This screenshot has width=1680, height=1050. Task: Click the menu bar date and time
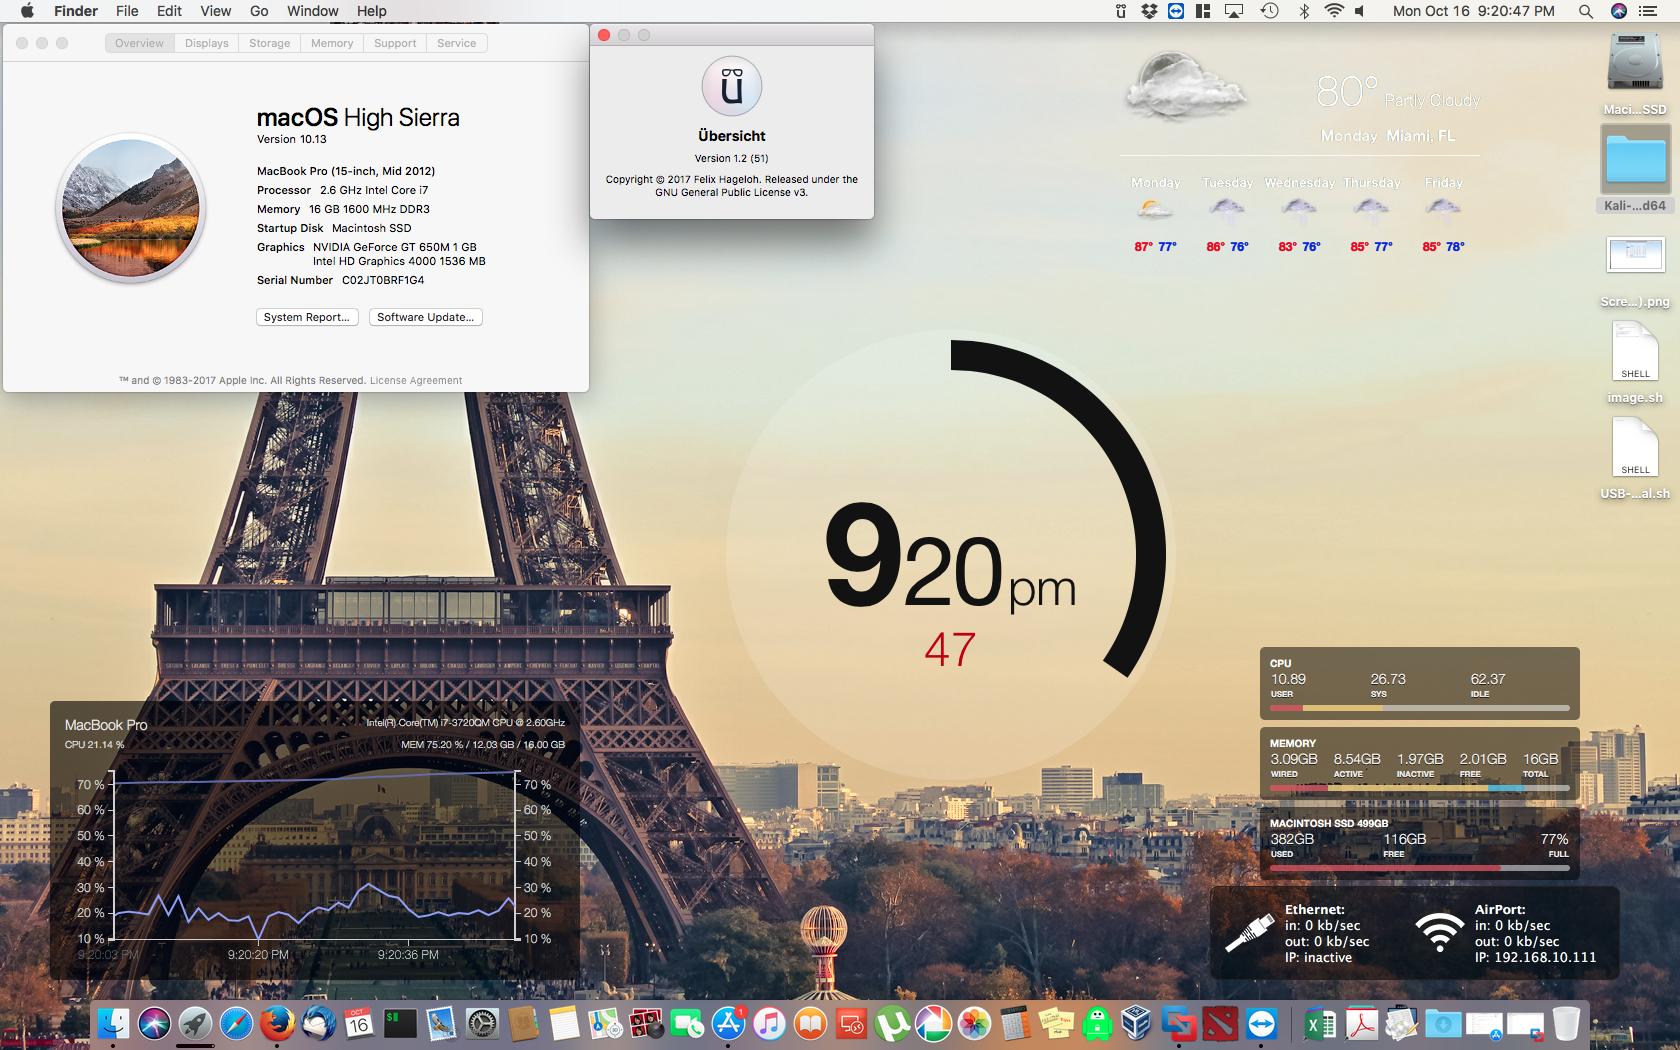(1473, 11)
